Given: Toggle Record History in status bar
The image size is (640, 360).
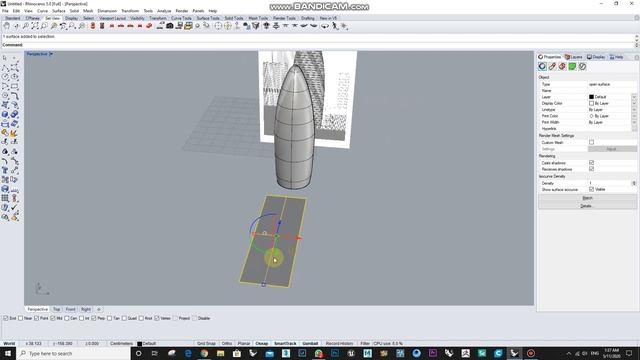Looking at the screenshot, I should (x=339, y=344).
